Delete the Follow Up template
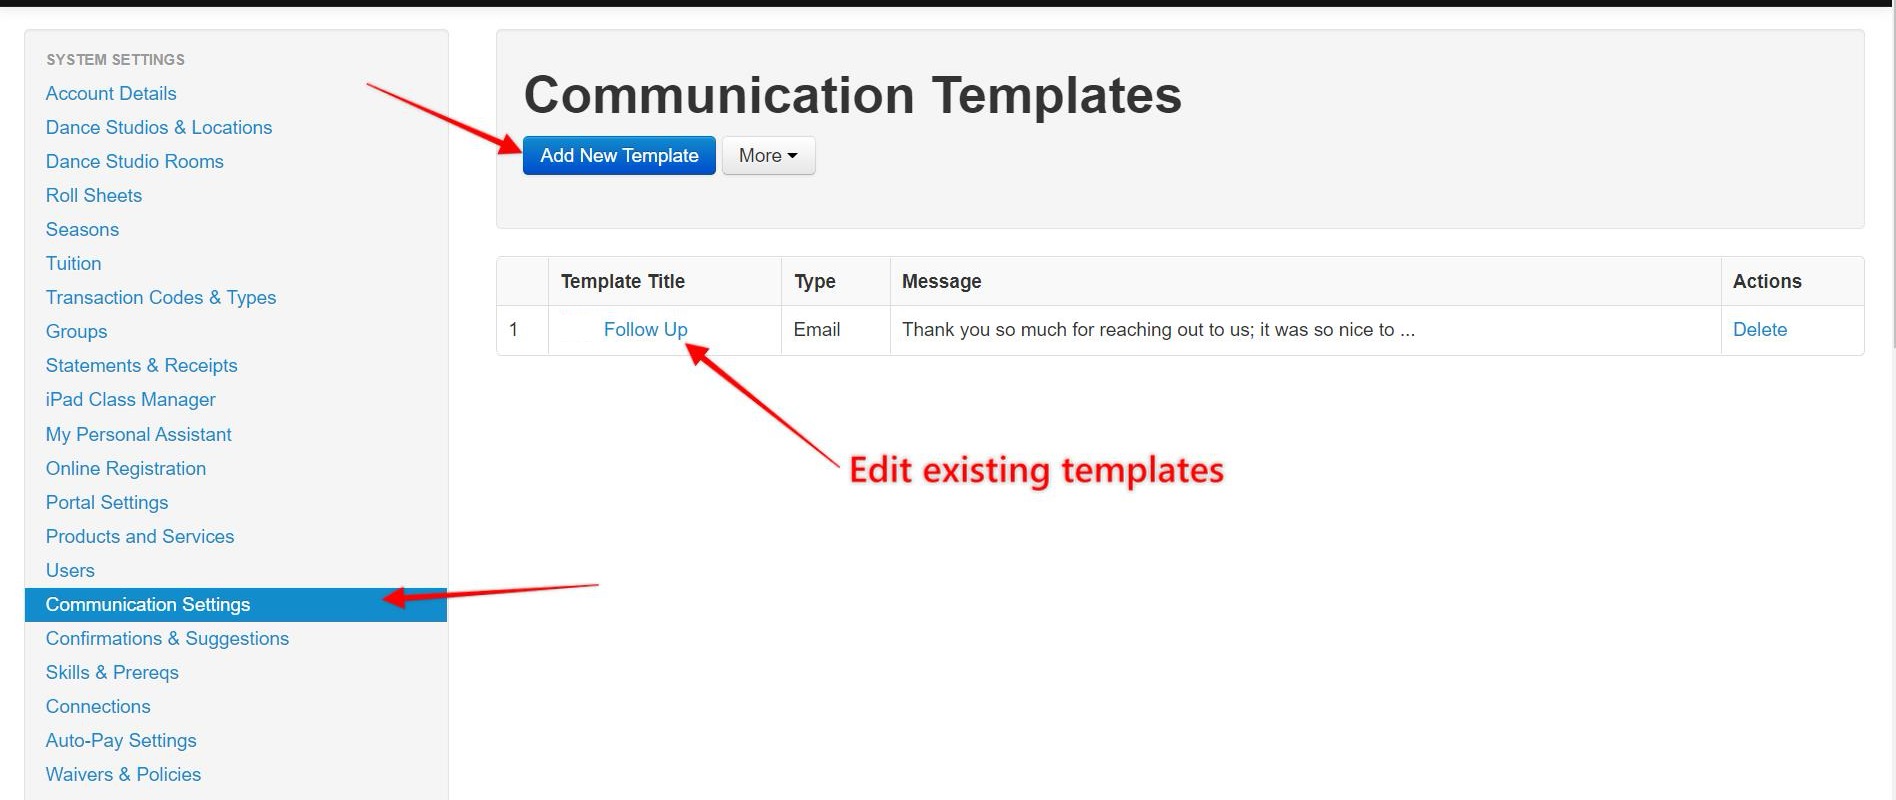The width and height of the screenshot is (1896, 800). tap(1759, 329)
